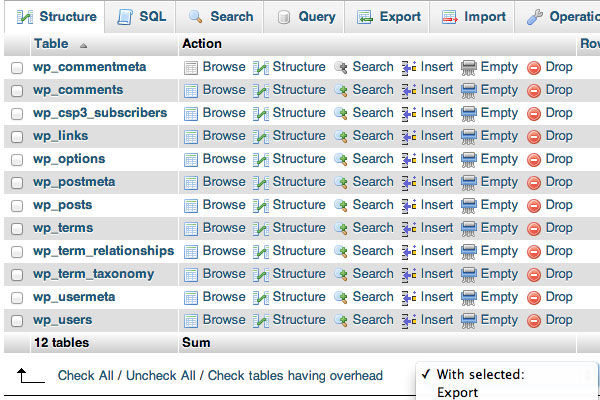600x400 pixels.
Task: Click the Empty icon for wp_usermeta
Action: point(469,298)
